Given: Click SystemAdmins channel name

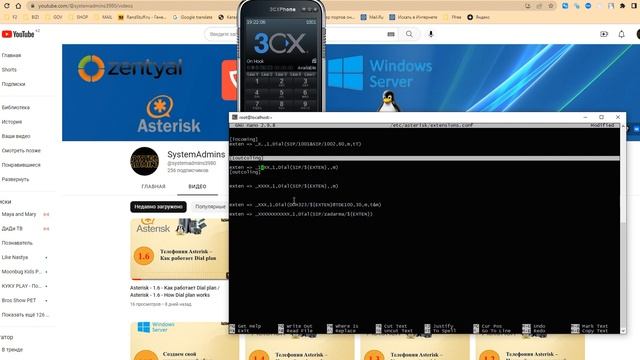Looking at the screenshot, I should click(x=196, y=154).
